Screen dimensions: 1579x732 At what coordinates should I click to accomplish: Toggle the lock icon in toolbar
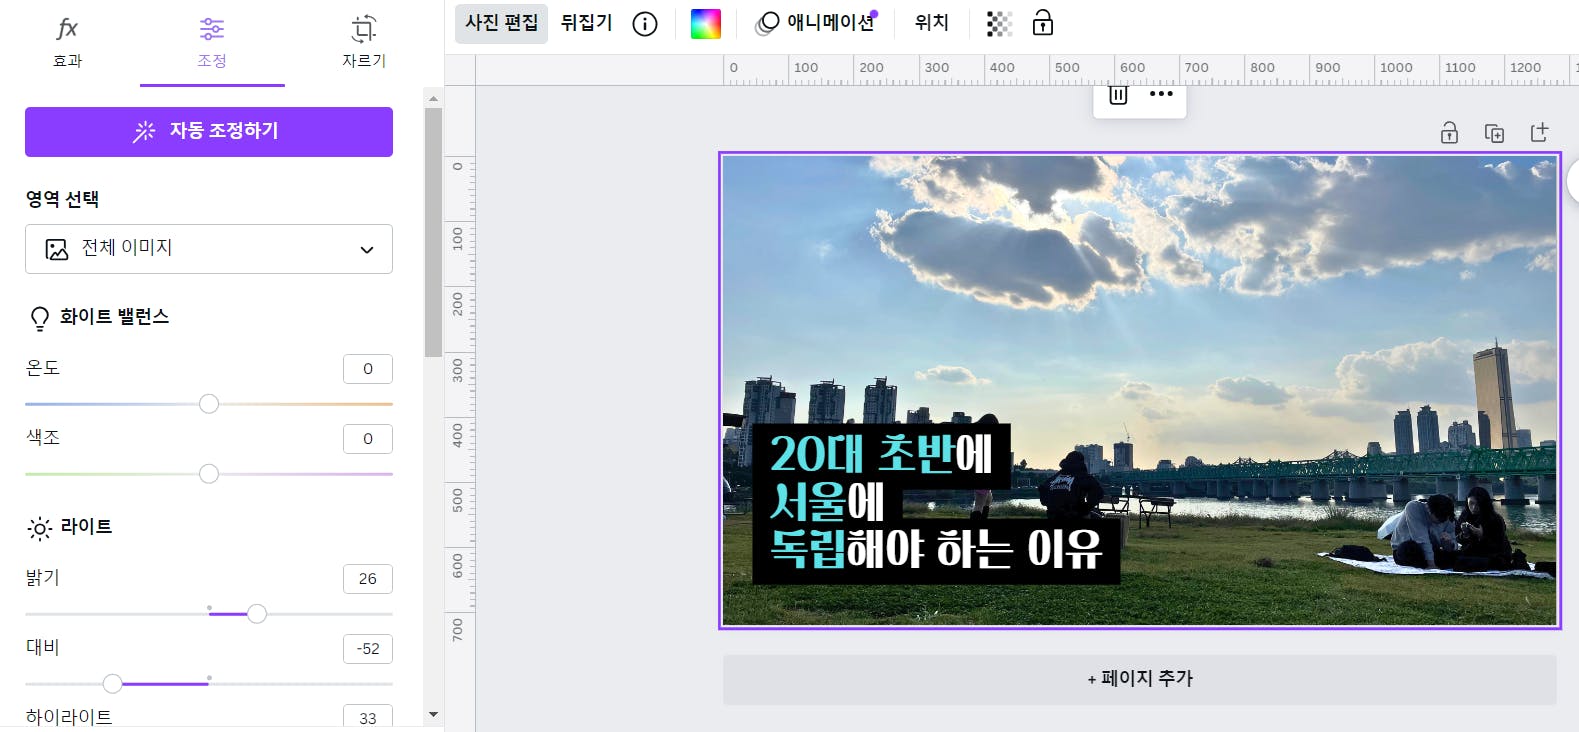pos(1043,23)
